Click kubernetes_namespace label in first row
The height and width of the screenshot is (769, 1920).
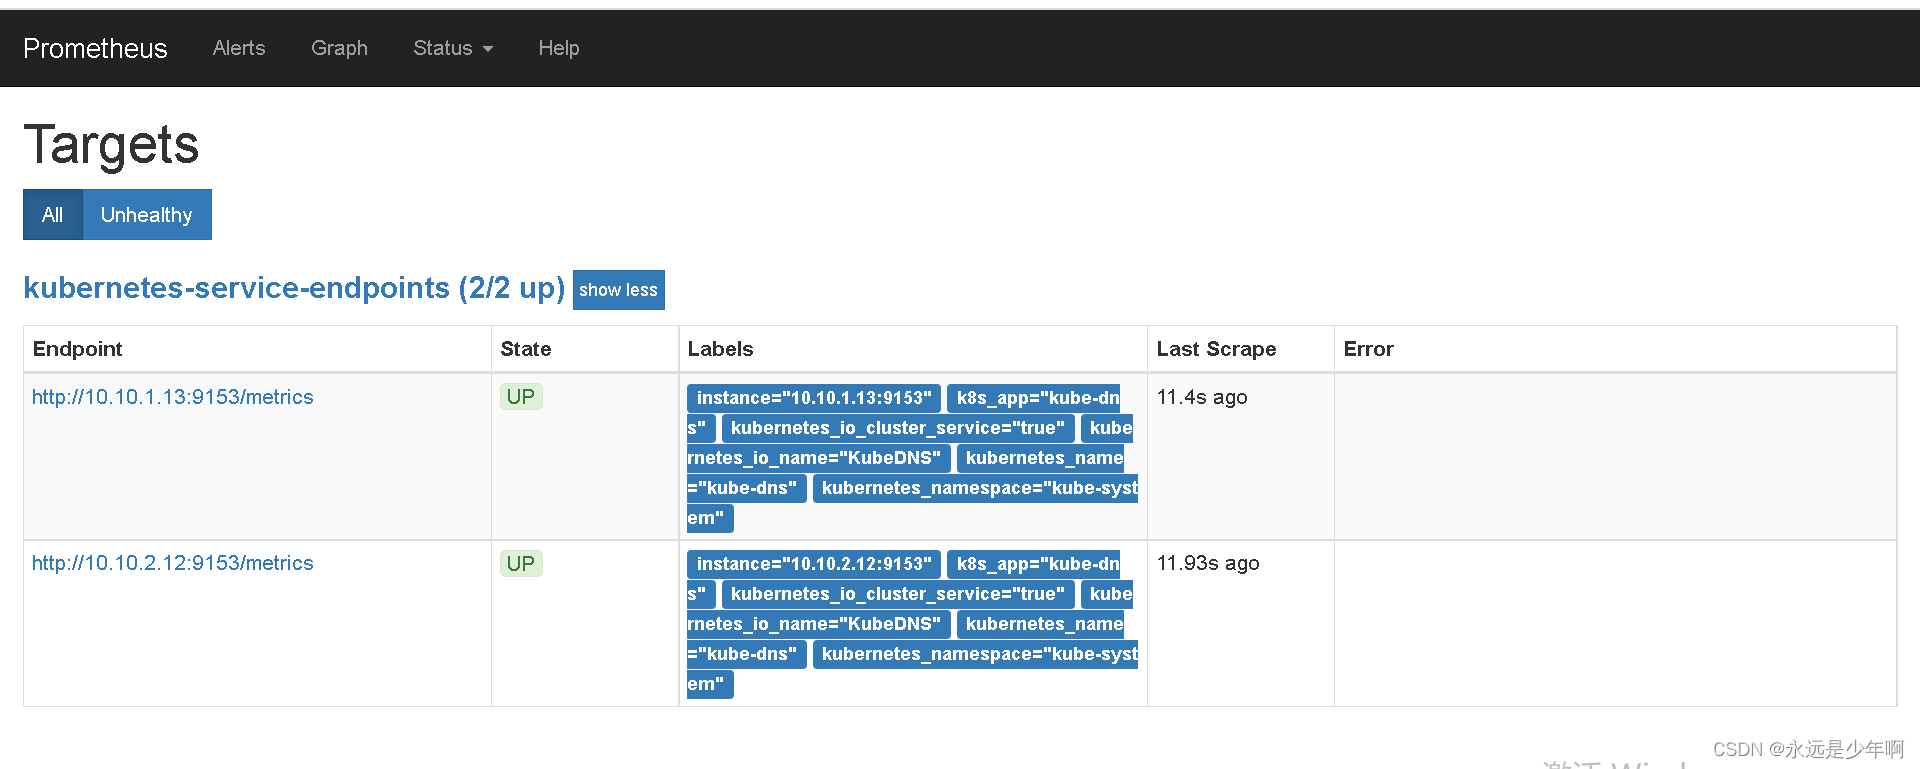[976, 488]
